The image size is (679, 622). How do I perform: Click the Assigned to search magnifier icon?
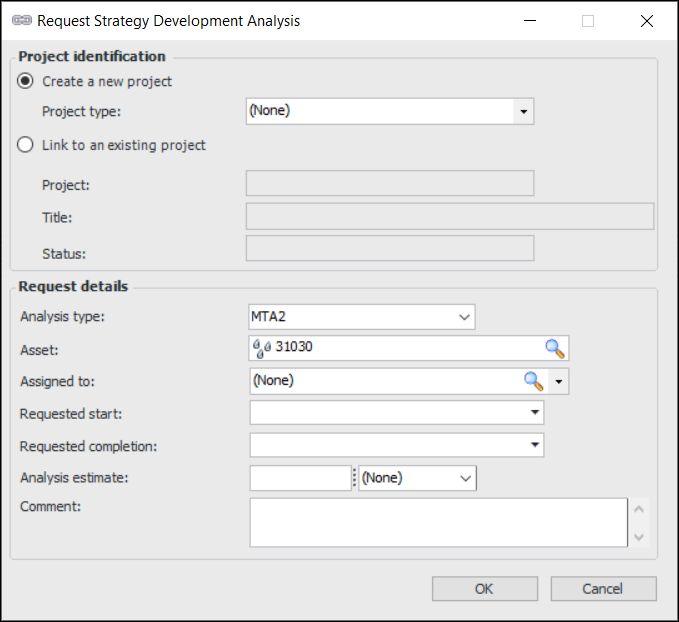click(534, 381)
